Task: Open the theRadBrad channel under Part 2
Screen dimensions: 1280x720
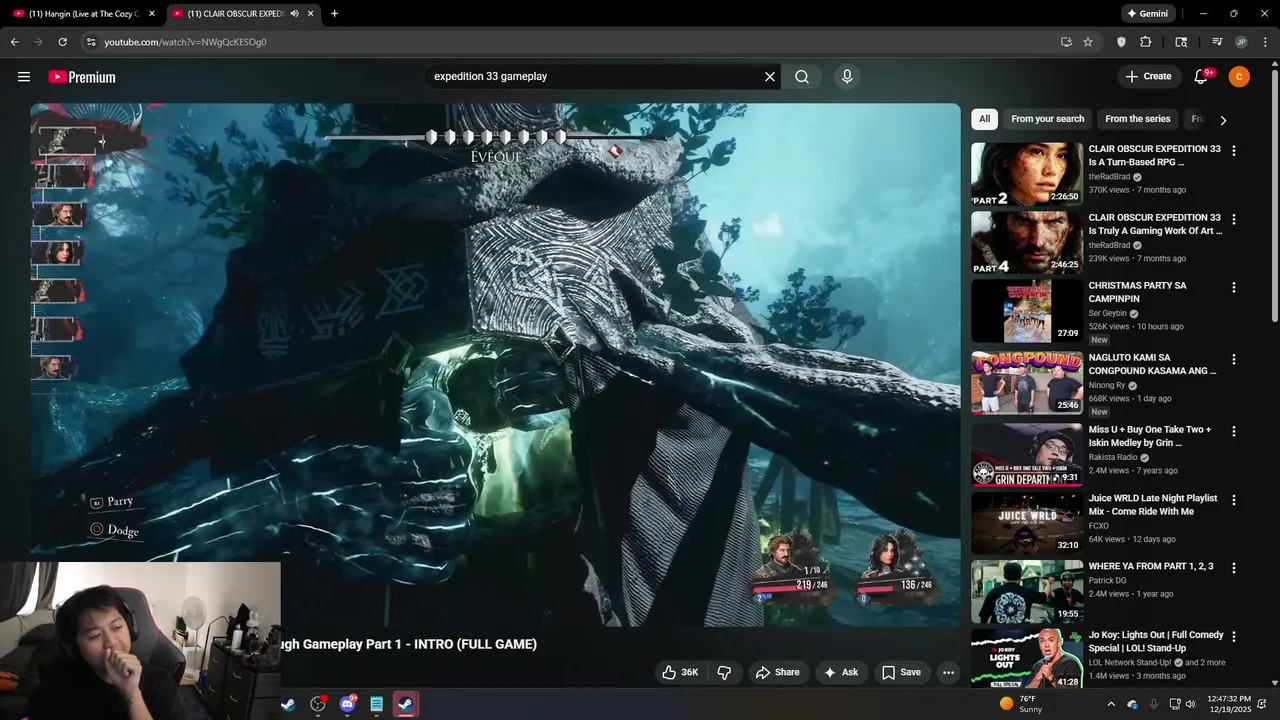Action: pos(1109,177)
